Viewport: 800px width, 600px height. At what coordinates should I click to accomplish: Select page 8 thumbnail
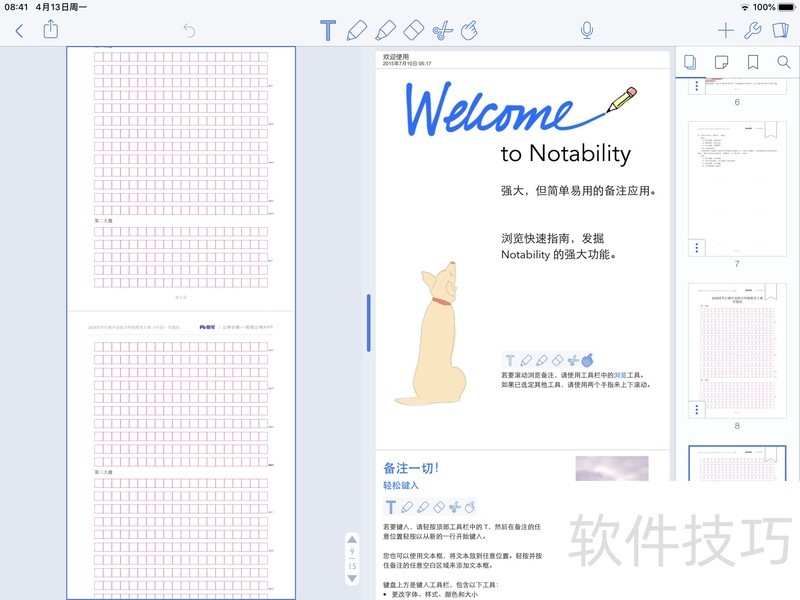[737, 351]
